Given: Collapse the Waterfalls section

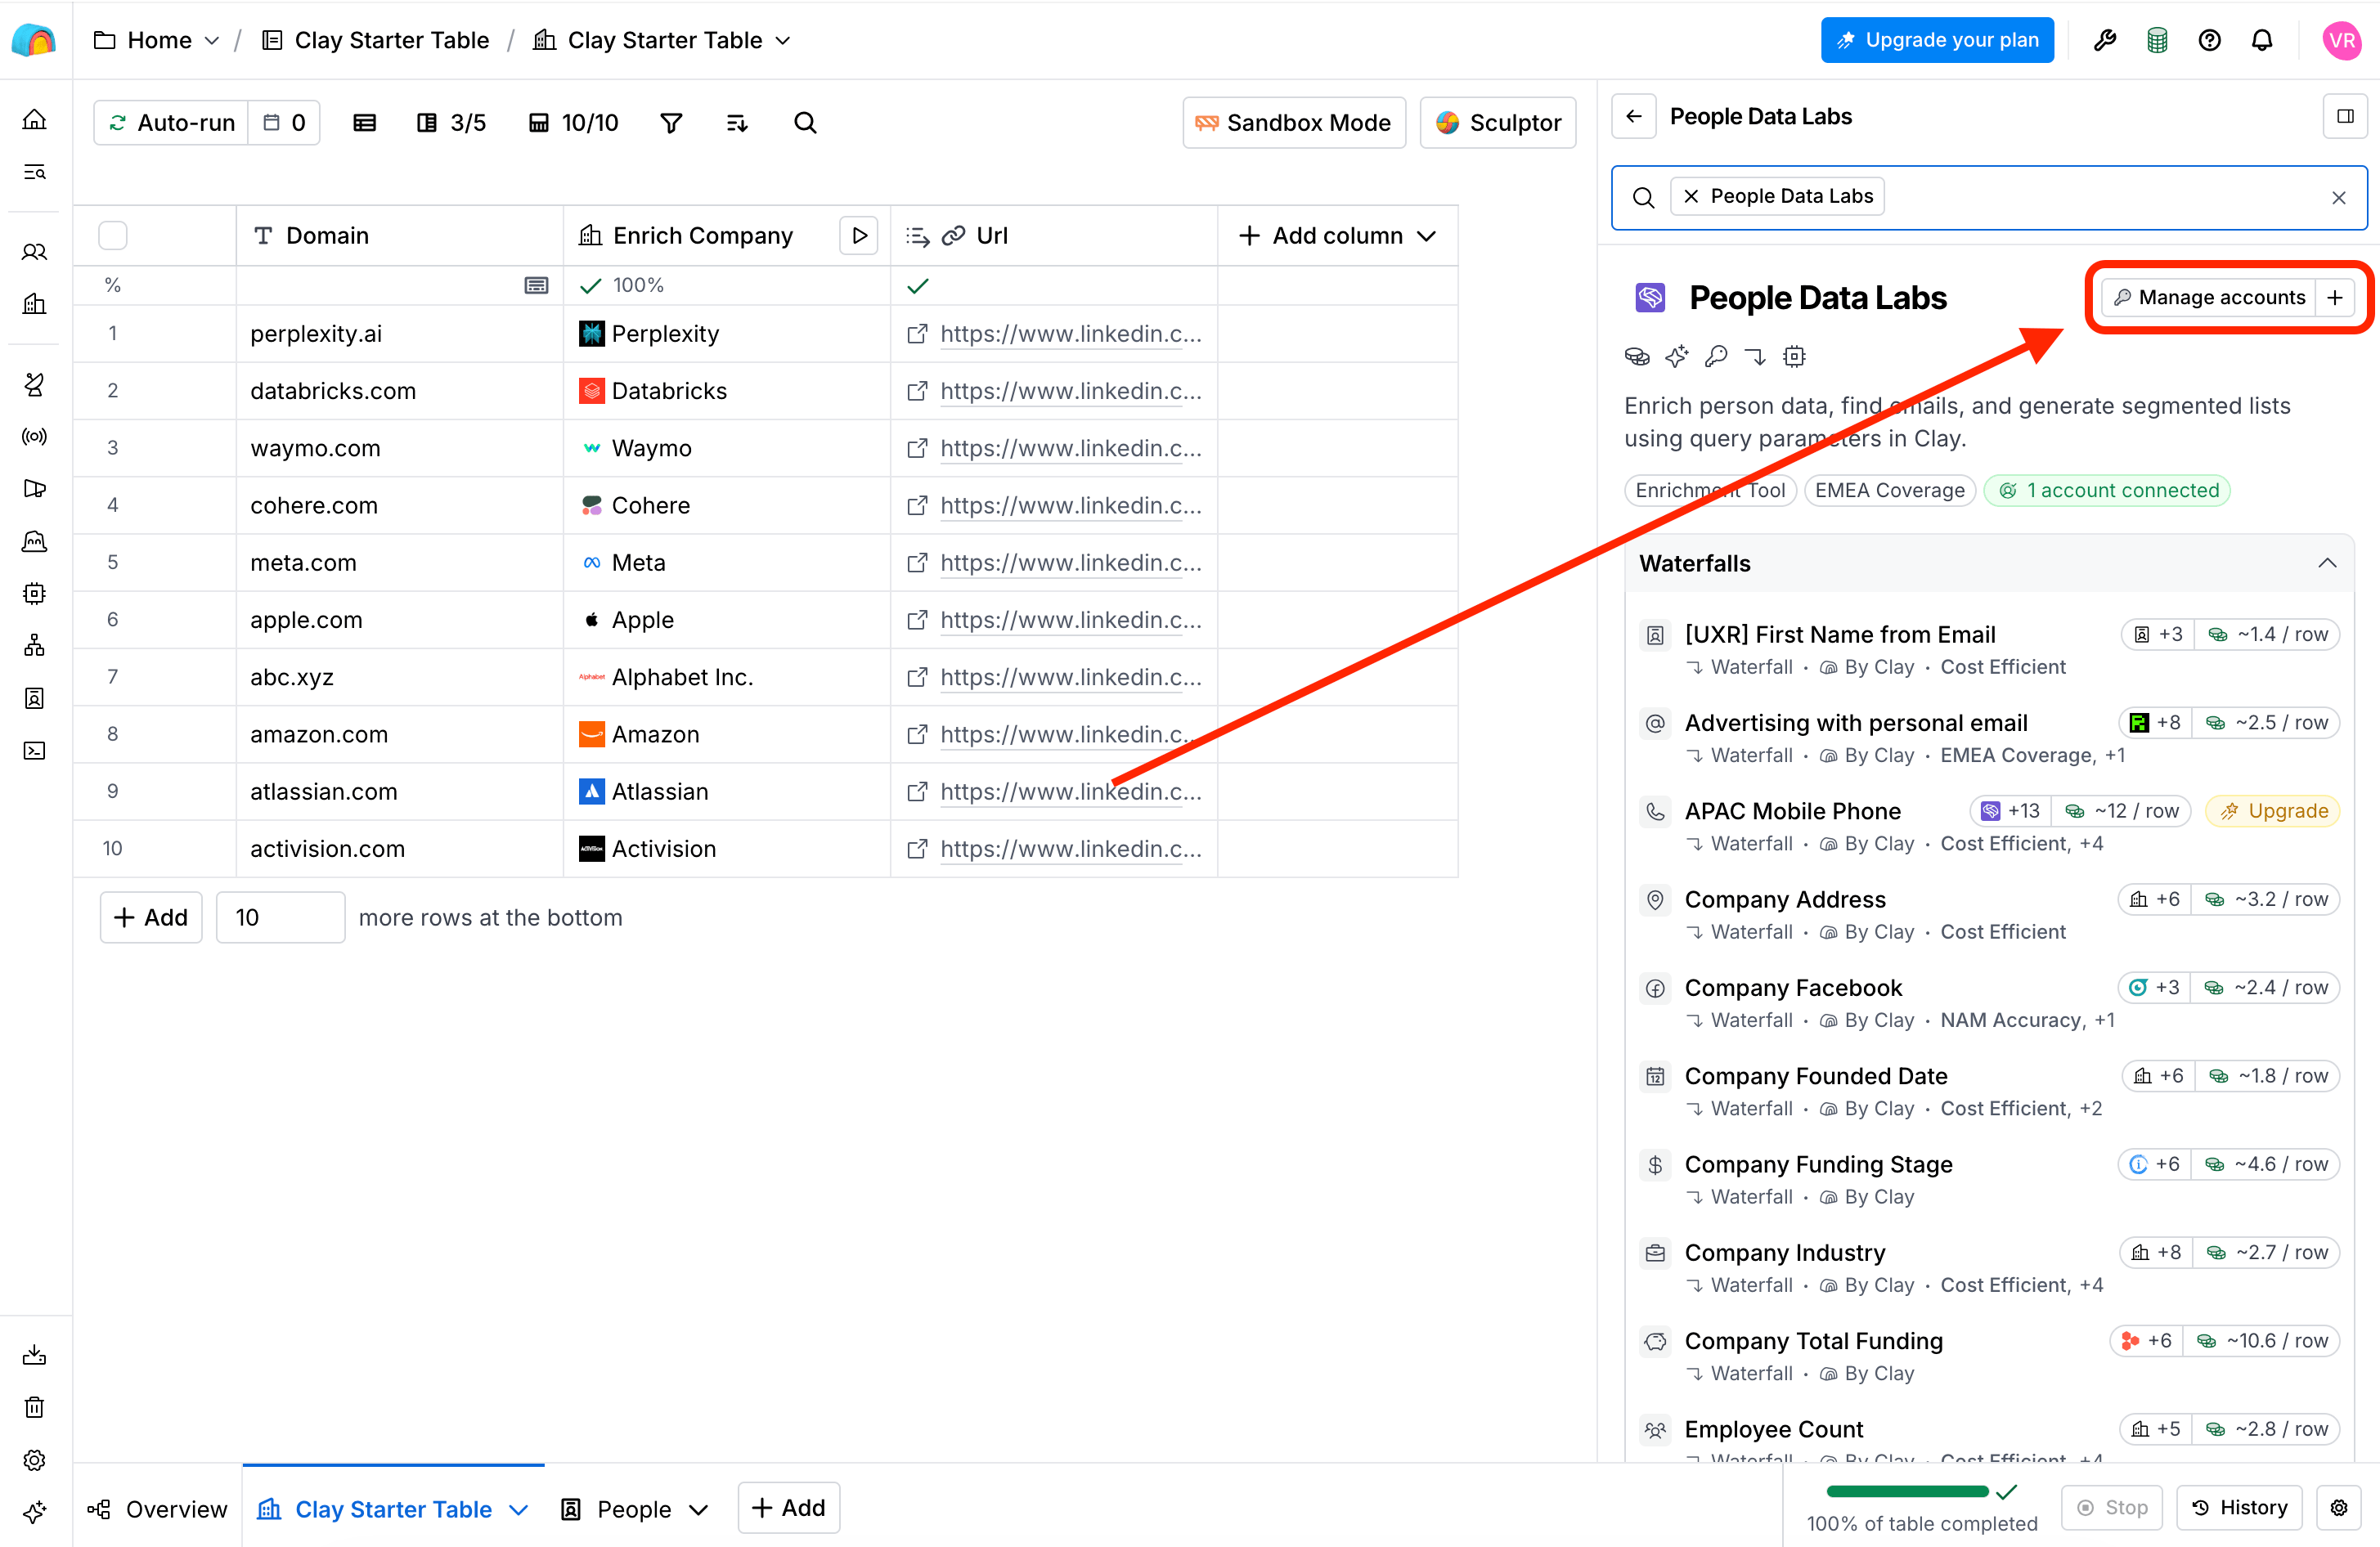Looking at the screenshot, I should [2328, 564].
